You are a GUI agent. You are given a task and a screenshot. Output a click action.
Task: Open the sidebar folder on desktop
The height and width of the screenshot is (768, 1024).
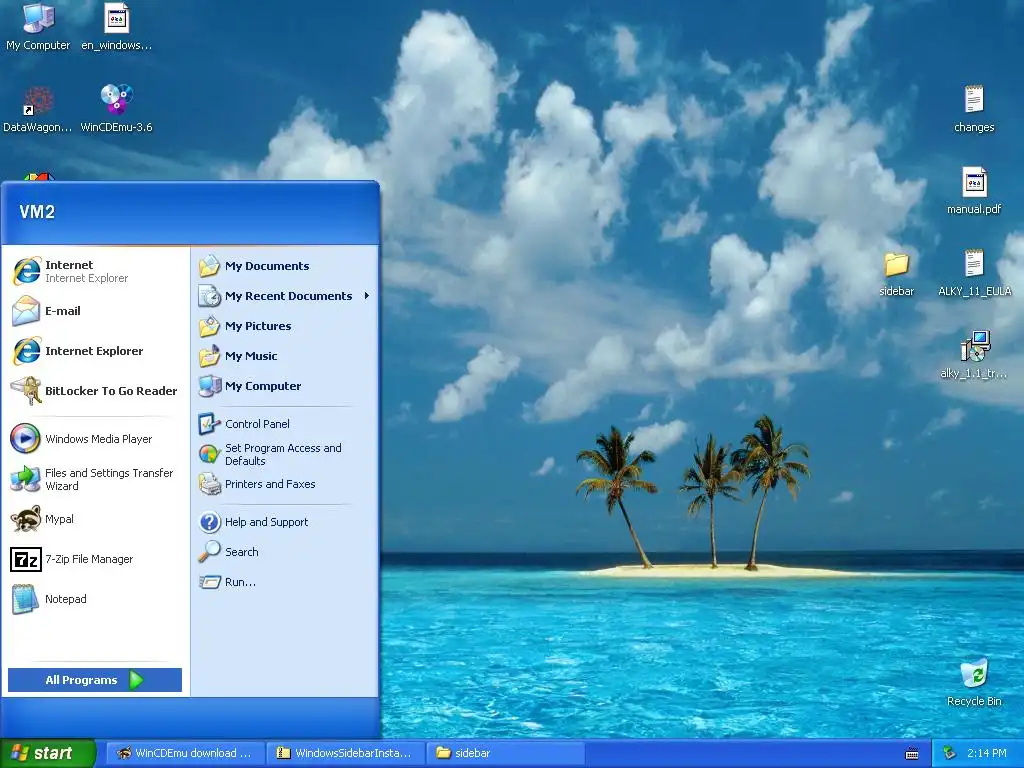[896, 274]
